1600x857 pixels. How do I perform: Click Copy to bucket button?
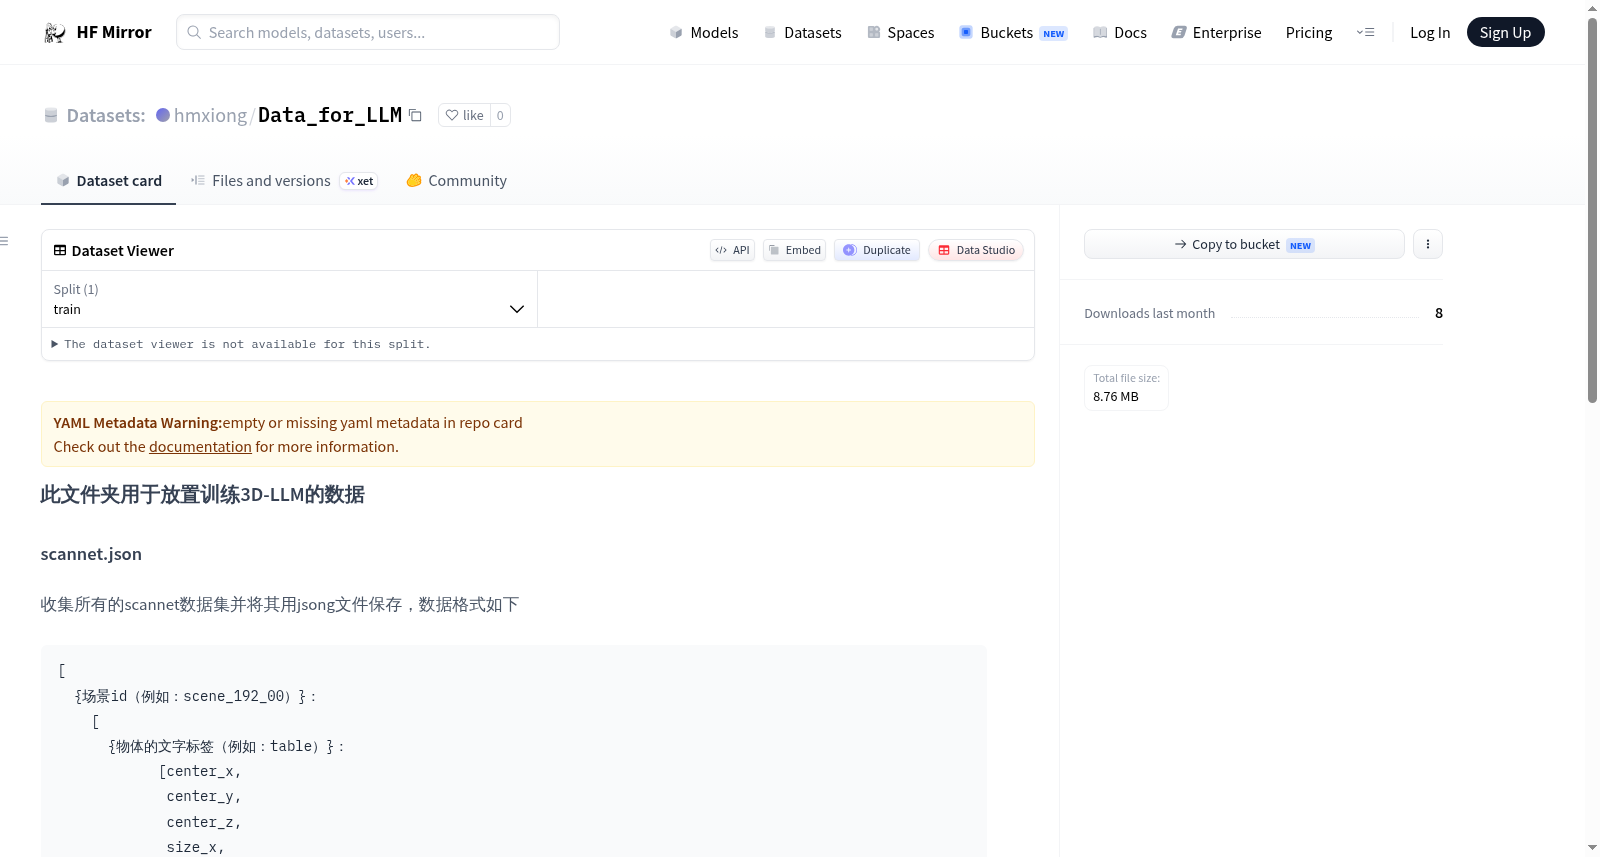(1244, 244)
